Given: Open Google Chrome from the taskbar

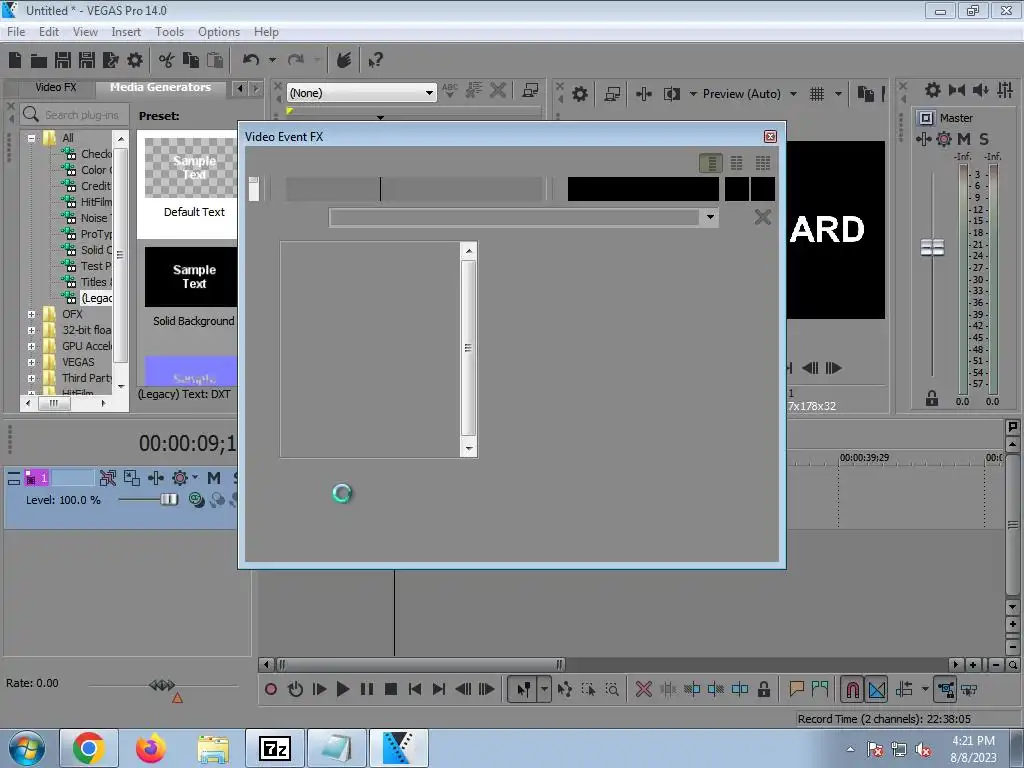Looking at the screenshot, I should 89,748.
